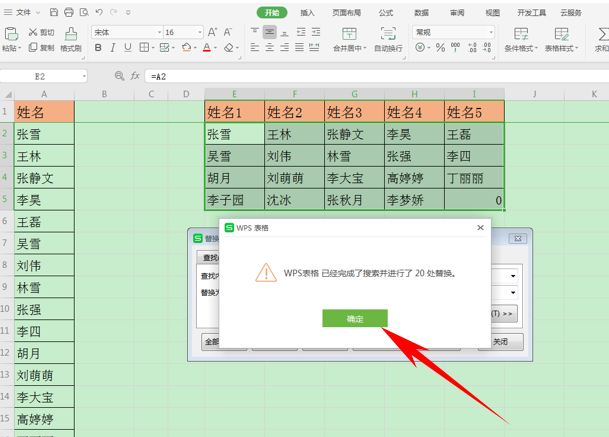Open the number format dropdown
This screenshot has height=437, width=609.
click(491, 32)
